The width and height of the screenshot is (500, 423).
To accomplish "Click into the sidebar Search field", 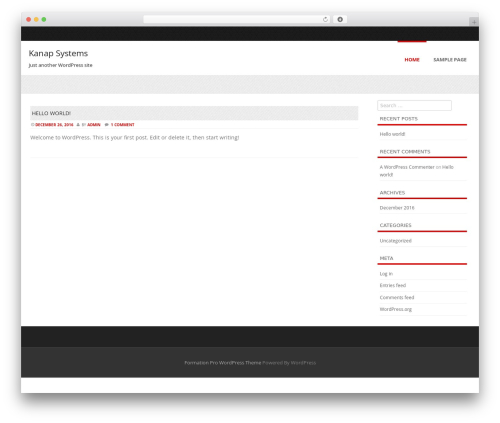I will [x=414, y=105].
